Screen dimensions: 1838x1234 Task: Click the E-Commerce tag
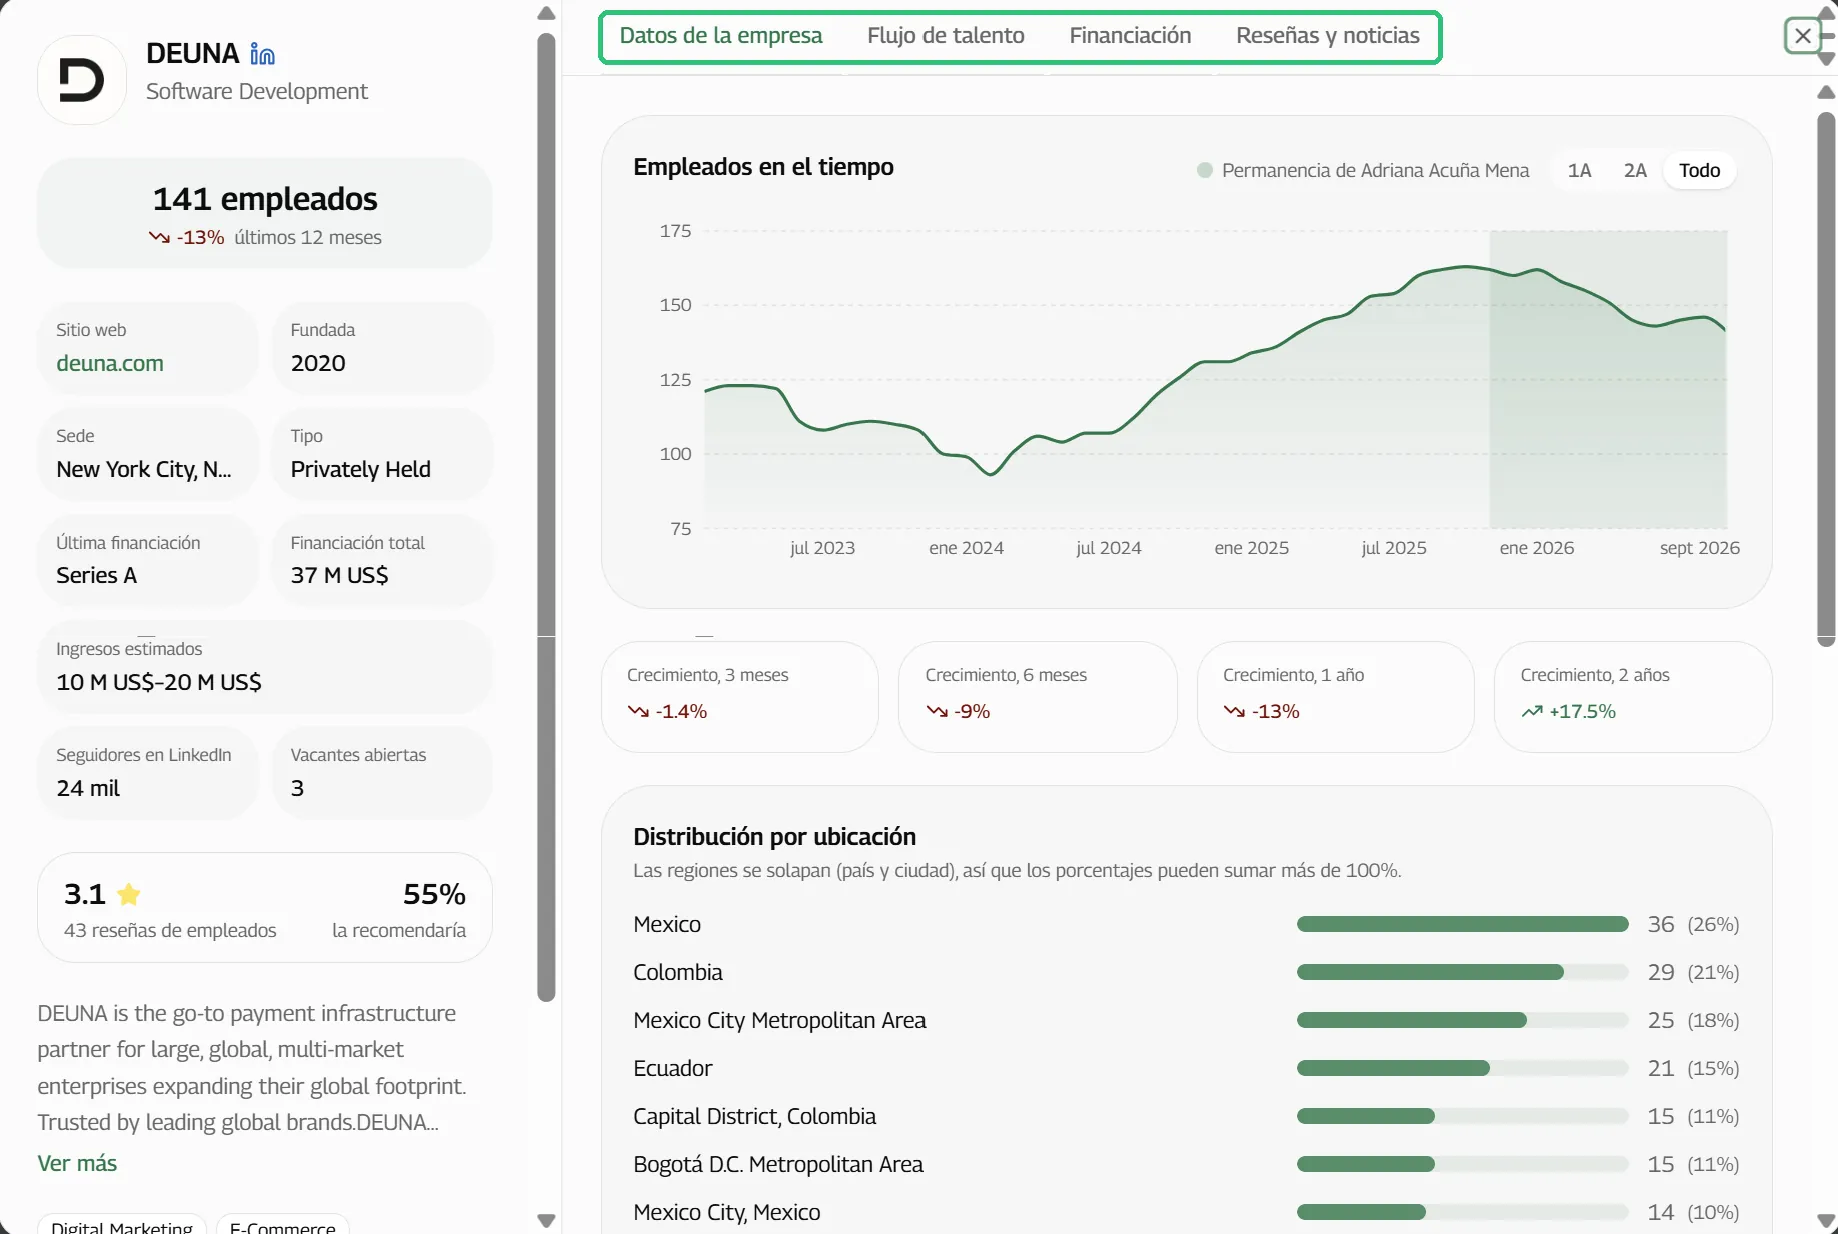point(283,1226)
